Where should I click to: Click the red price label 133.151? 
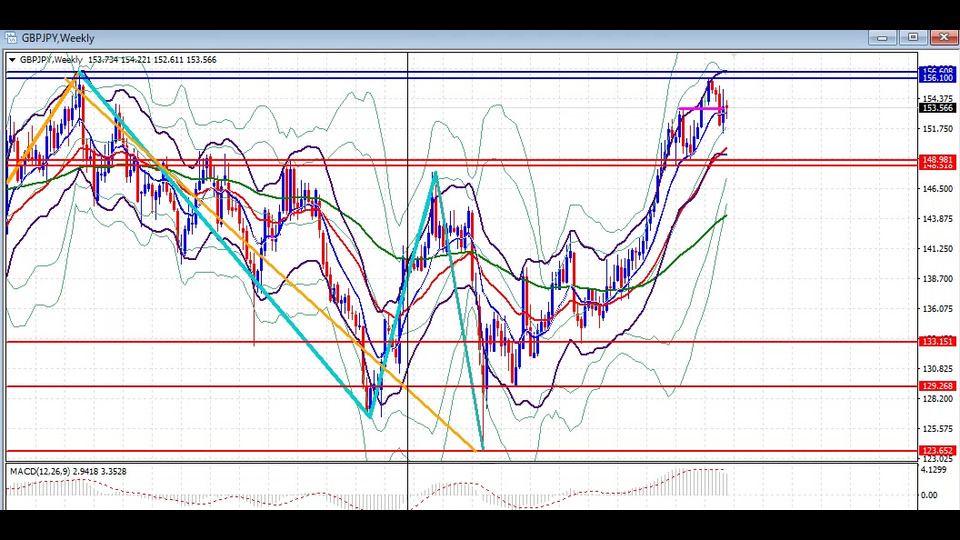[x=937, y=342]
